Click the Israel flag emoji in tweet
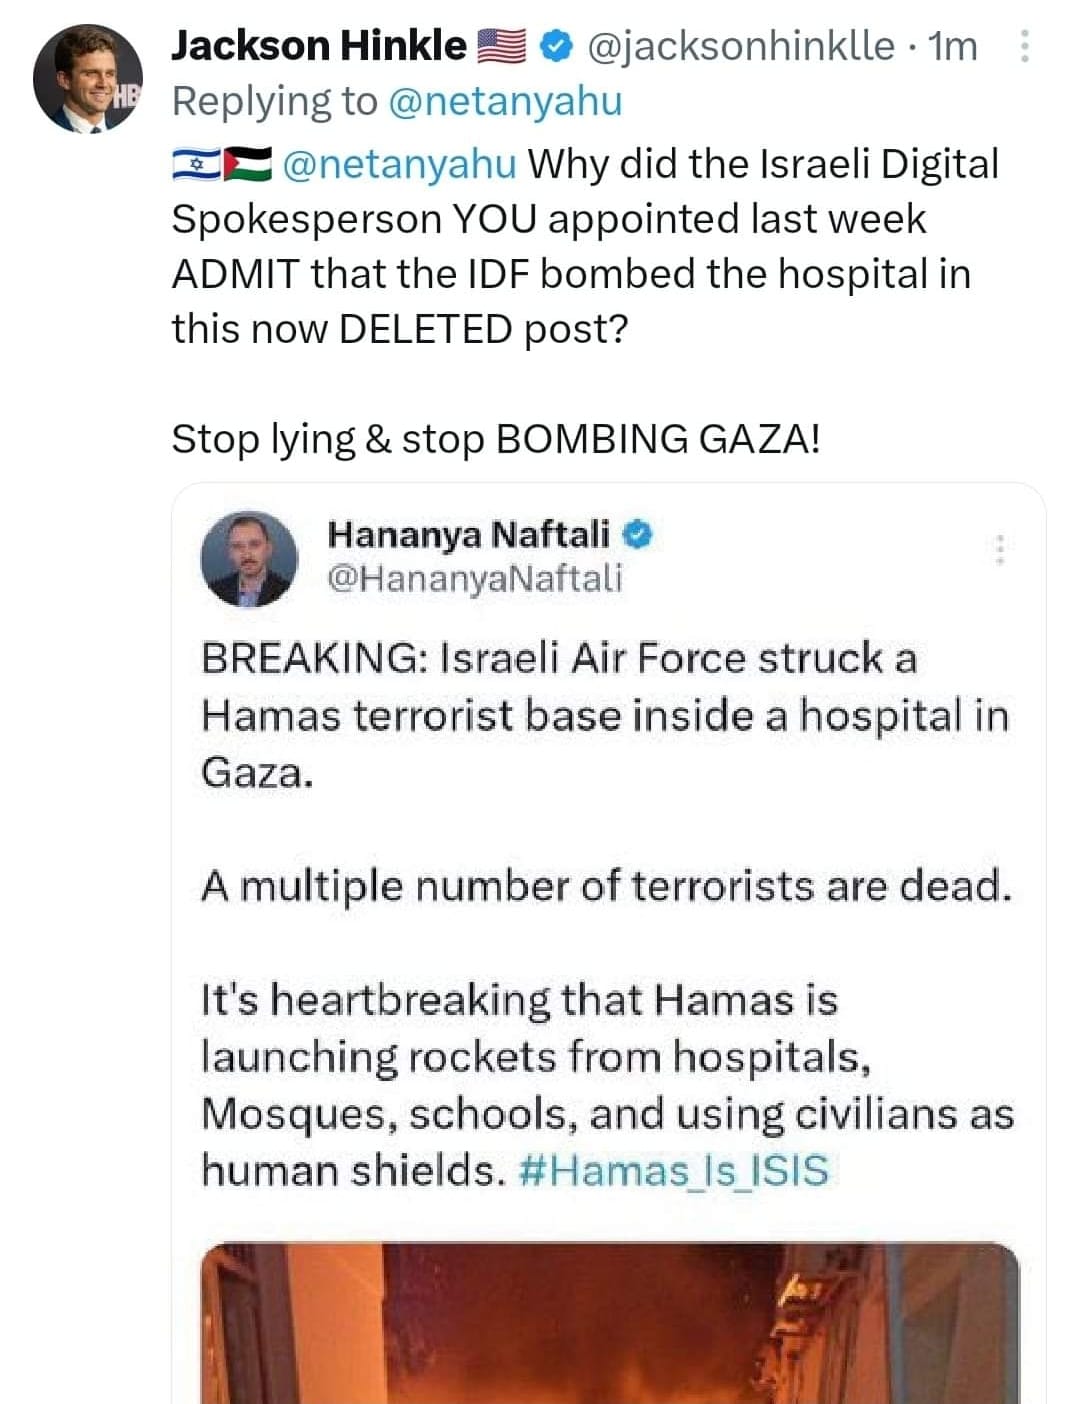Viewport: 1080px width, 1404px height. [196, 164]
